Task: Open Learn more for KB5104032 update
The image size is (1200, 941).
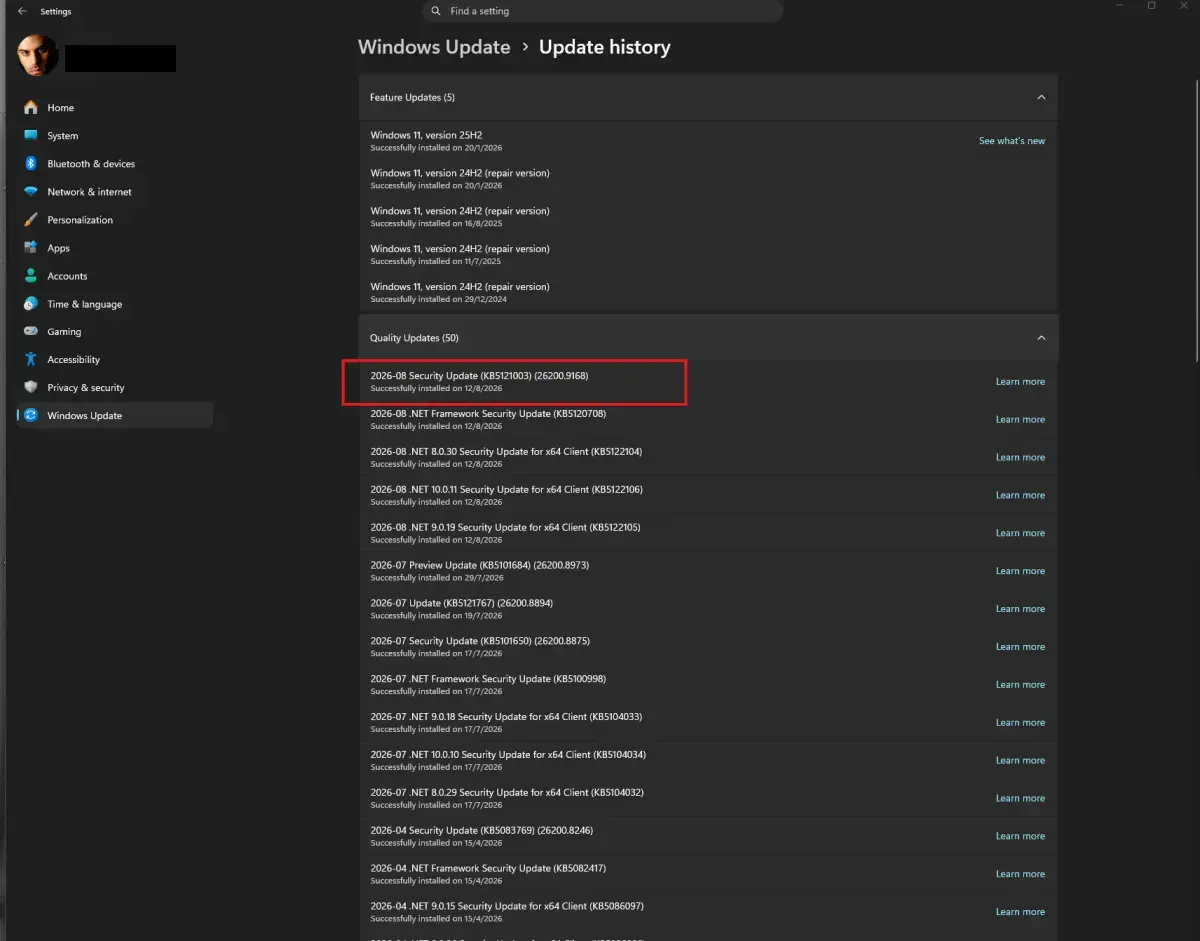Action: 1020,798
